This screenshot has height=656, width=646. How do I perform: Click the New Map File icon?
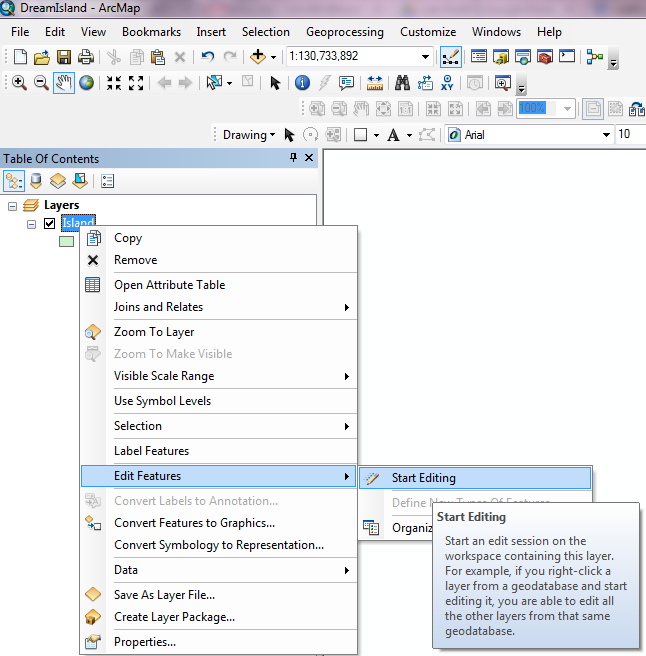pos(20,56)
